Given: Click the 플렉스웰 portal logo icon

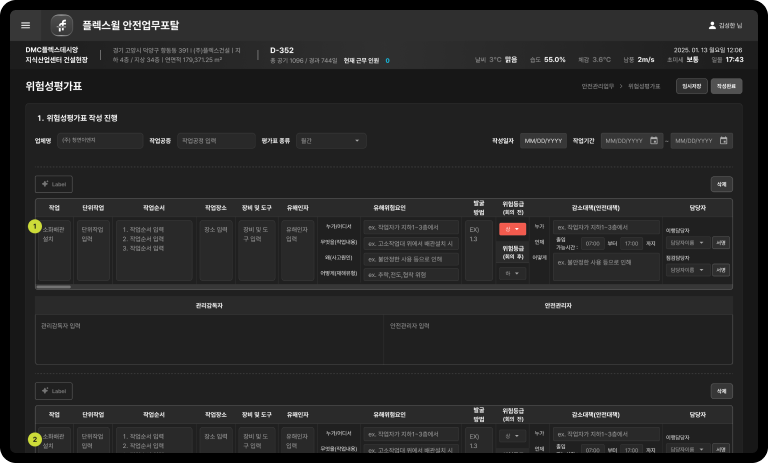Looking at the screenshot, I should [62, 25].
